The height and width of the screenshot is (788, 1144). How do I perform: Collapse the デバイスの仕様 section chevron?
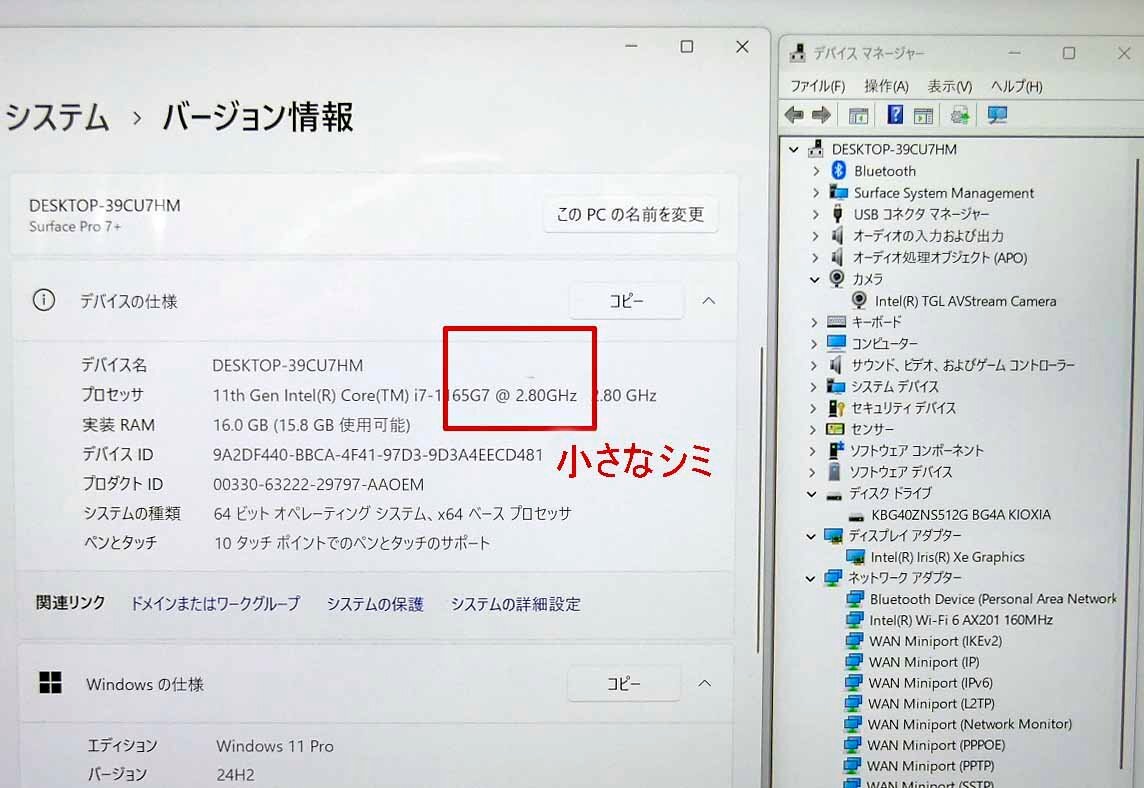708,301
